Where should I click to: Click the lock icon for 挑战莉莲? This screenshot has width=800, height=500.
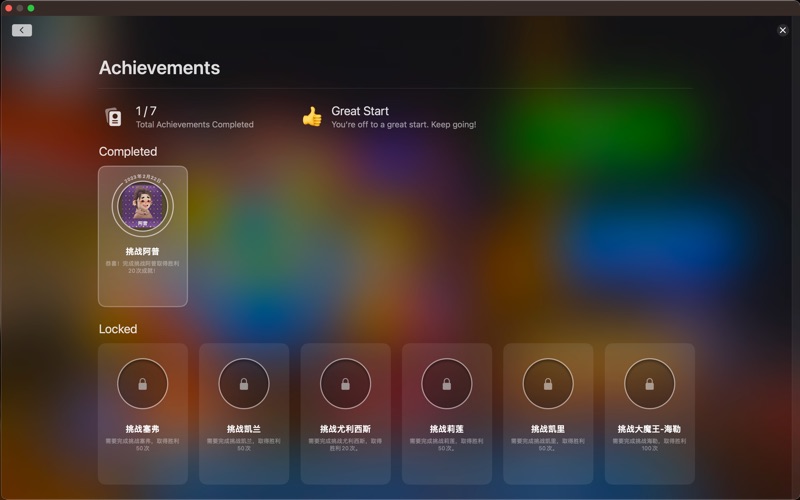click(x=446, y=384)
